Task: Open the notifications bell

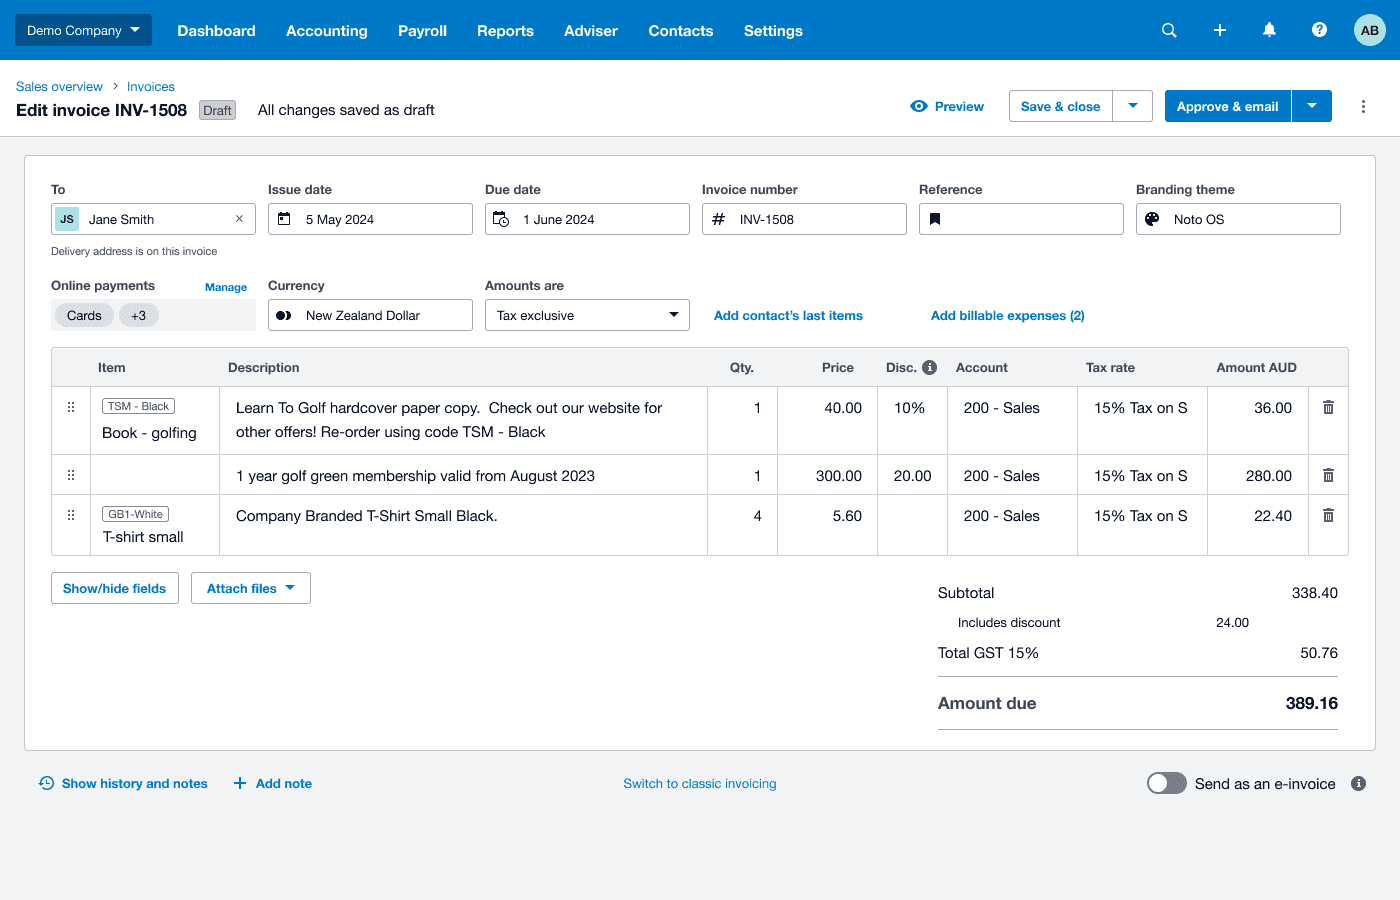Action: coord(1269,30)
